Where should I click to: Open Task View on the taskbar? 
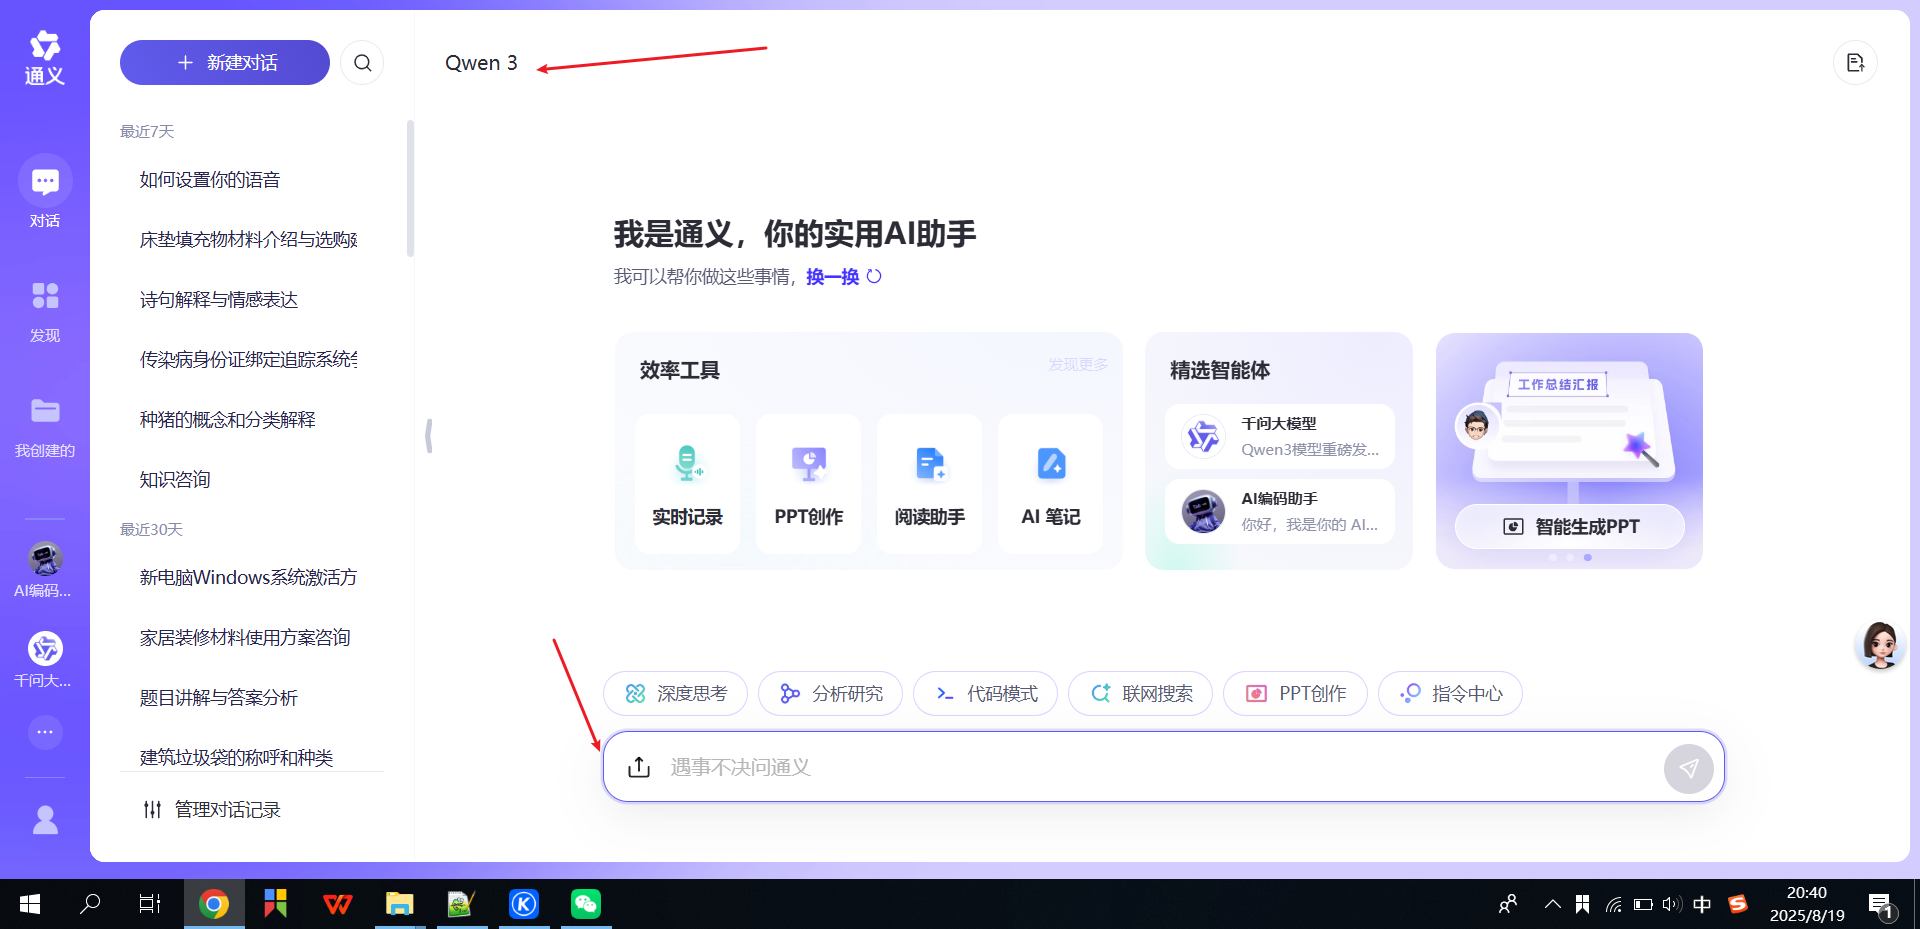[150, 905]
